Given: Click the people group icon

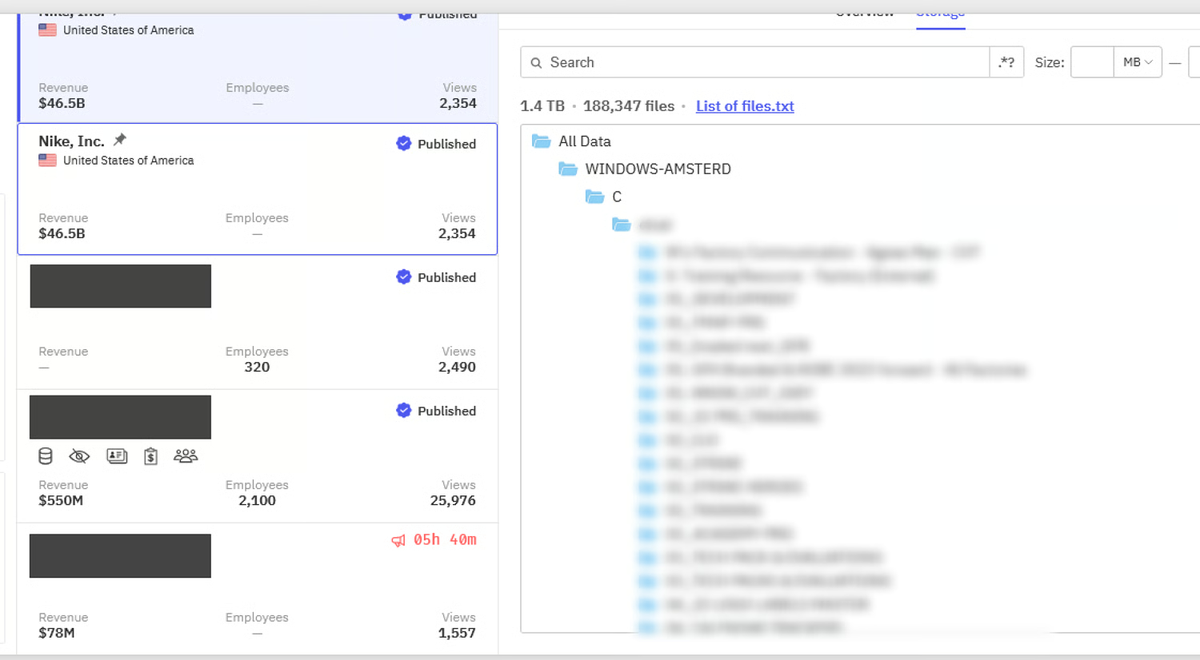Looking at the screenshot, I should tap(185, 456).
